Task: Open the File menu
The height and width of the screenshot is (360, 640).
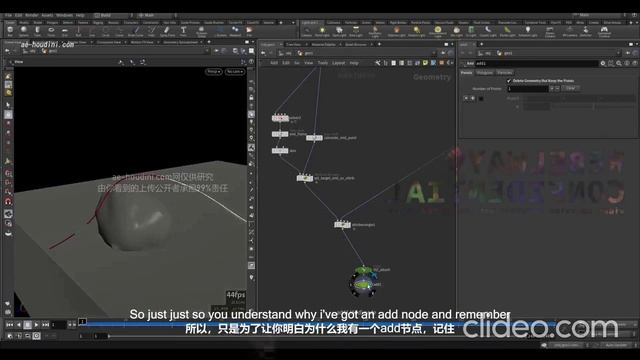Action: [x=8, y=15]
